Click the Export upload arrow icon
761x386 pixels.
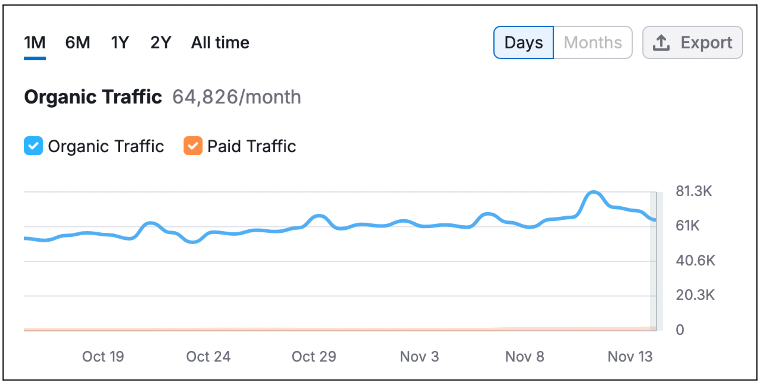pyautogui.click(x=661, y=43)
